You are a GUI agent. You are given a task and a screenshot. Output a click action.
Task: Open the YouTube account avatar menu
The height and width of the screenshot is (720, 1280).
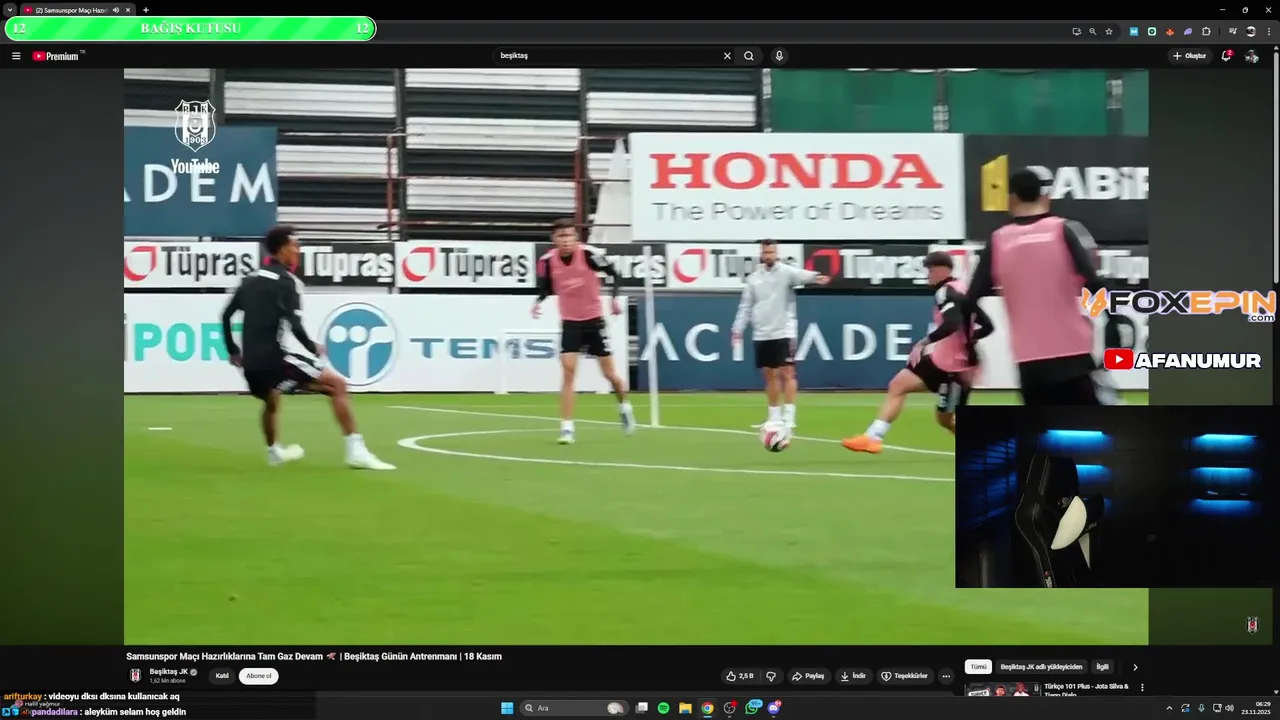point(1251,56)
